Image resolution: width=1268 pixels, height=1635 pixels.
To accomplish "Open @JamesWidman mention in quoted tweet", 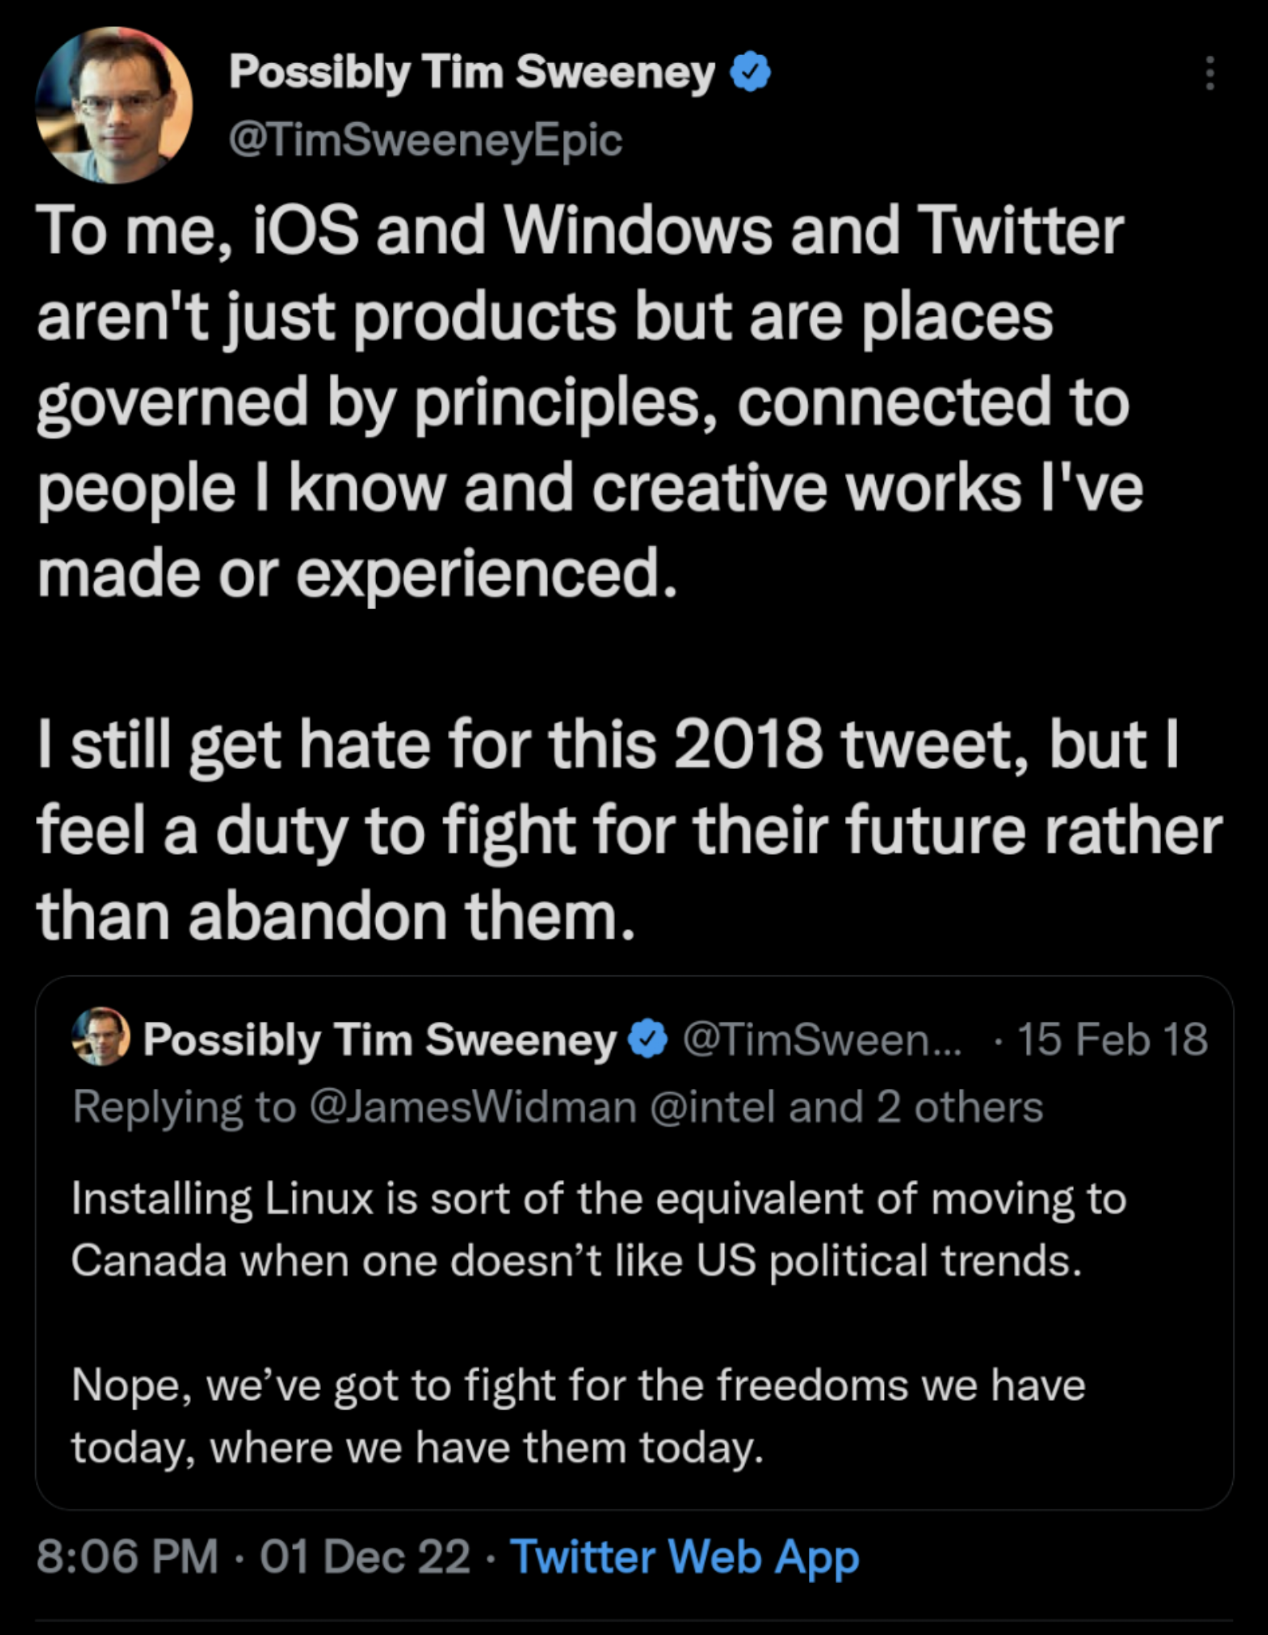I will click(x=472, y=1107).
